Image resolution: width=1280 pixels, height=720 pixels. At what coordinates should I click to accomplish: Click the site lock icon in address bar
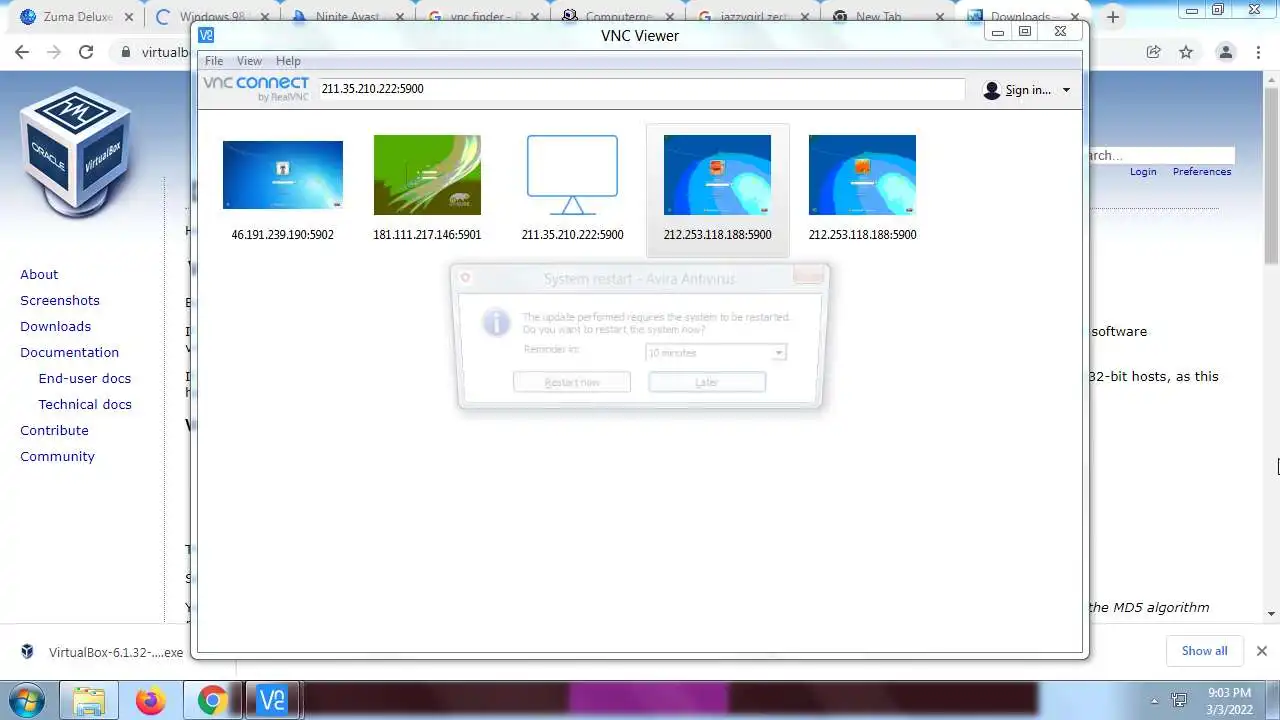(x=126, y=52)
